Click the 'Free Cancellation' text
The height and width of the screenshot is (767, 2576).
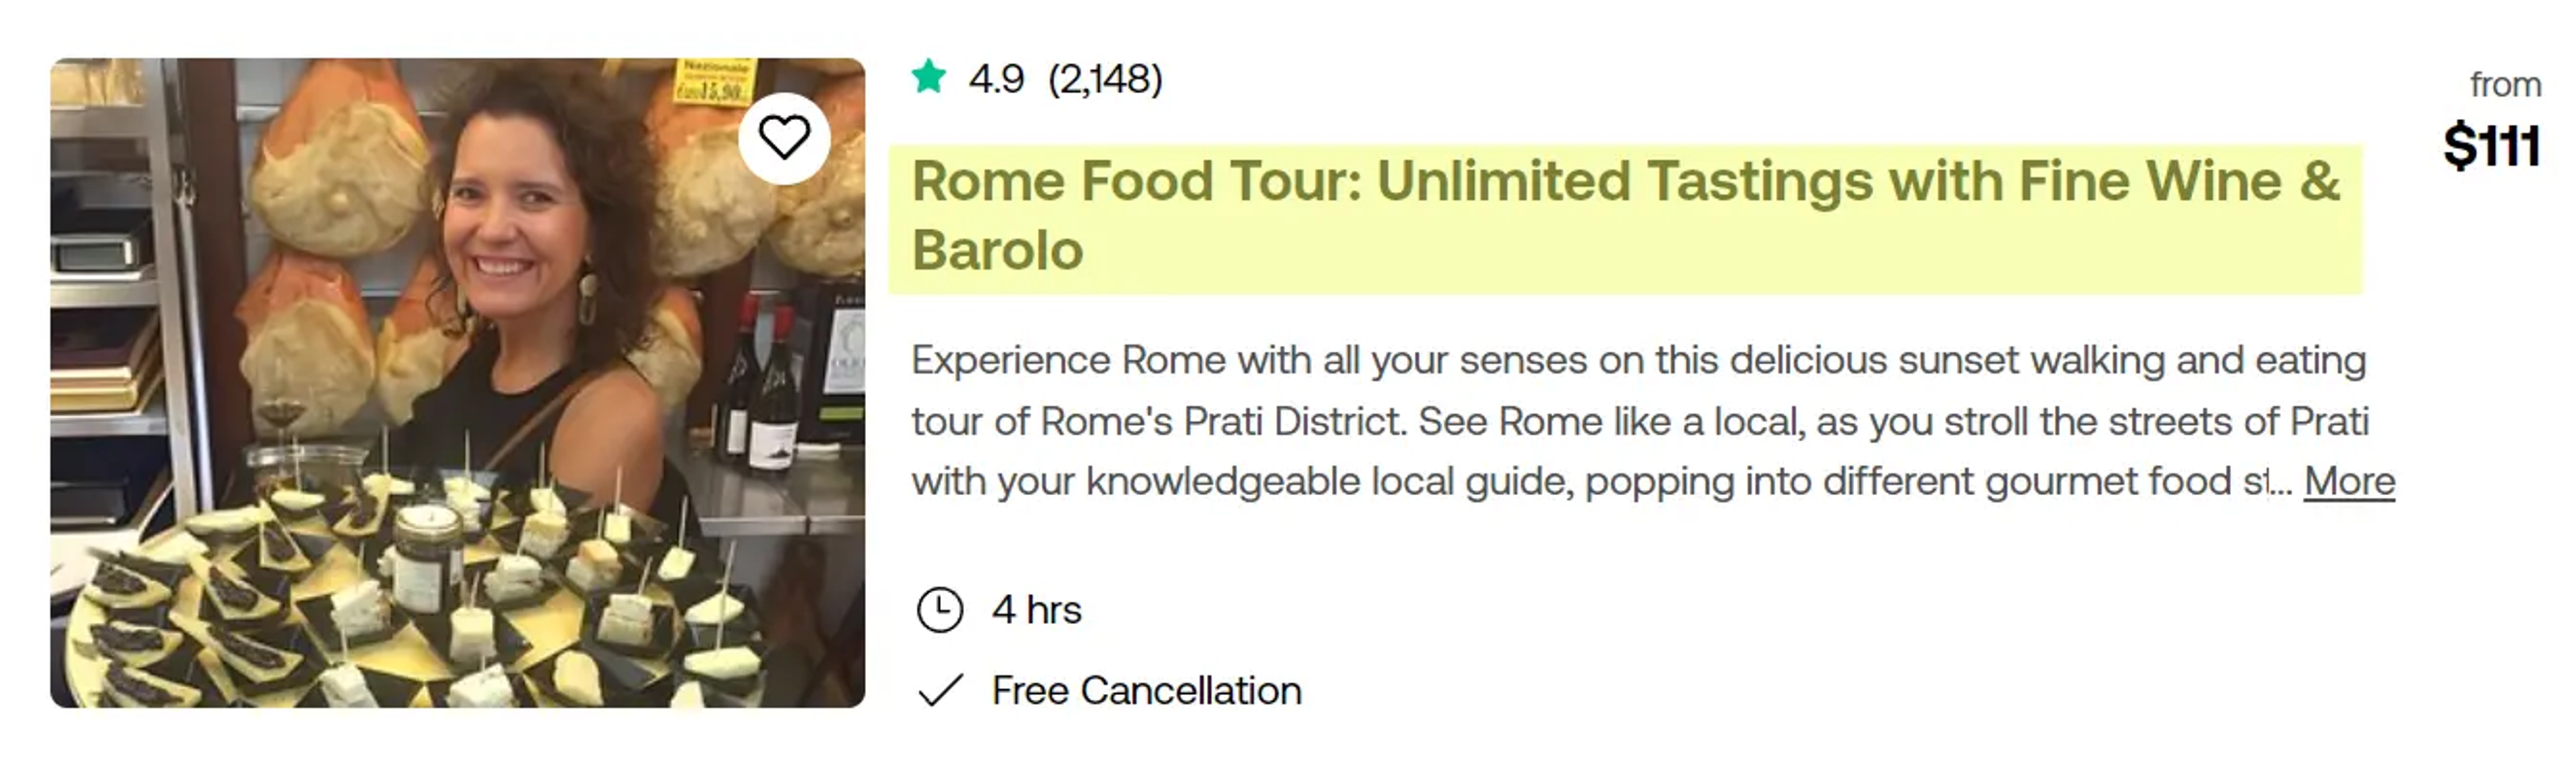(x=1146, y=691)
